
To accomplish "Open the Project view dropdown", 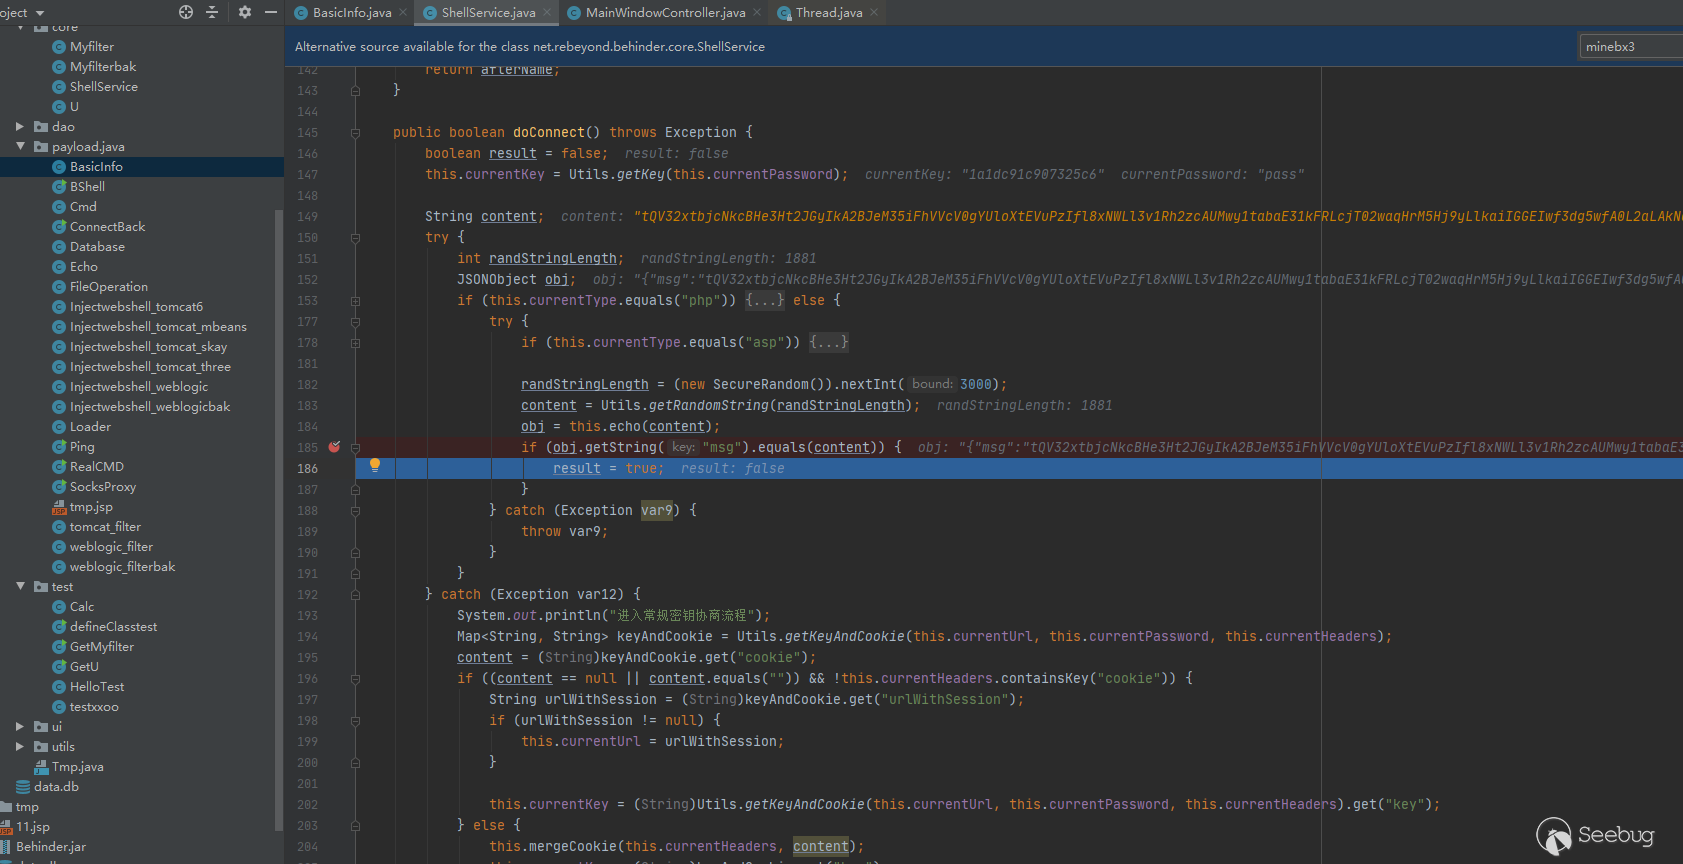I will (40, 13).
